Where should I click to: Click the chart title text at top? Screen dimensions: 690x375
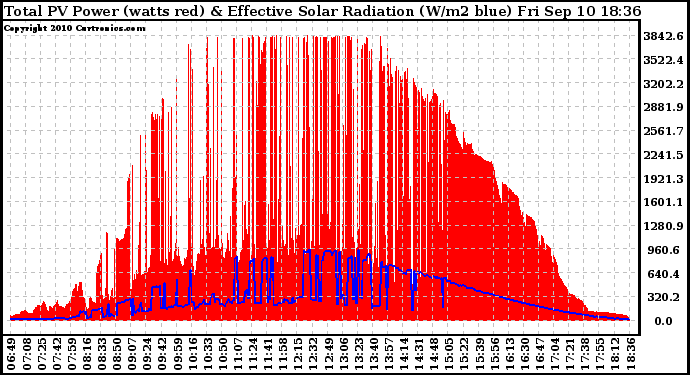[322, 11]
